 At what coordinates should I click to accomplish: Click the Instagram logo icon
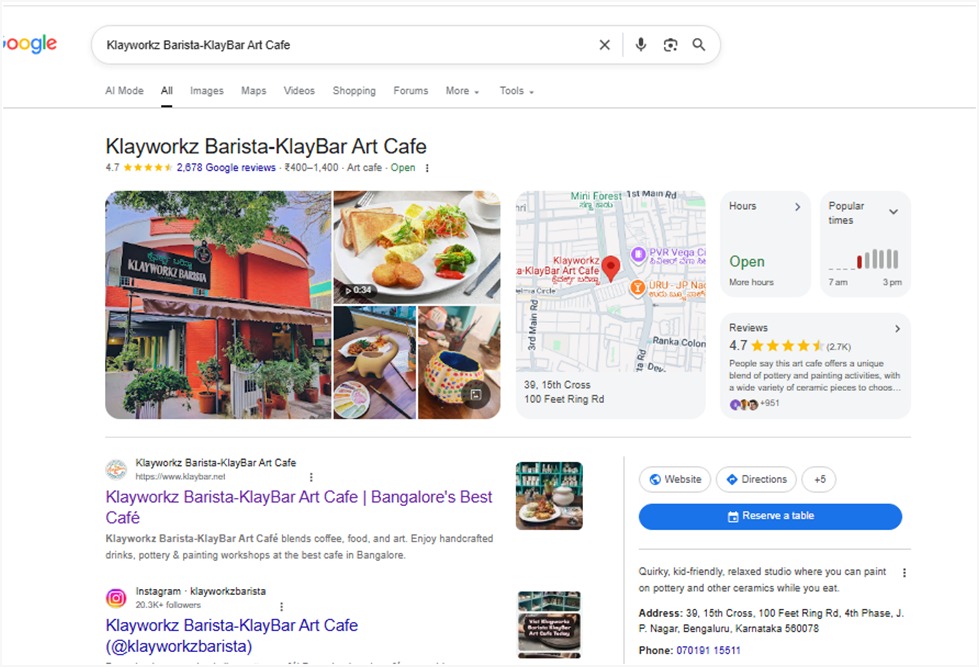pos(116,598)
